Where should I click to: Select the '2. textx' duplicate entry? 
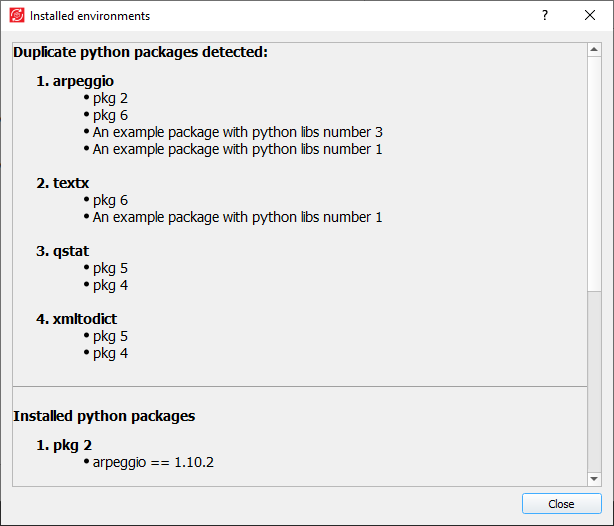pos(70,183)
